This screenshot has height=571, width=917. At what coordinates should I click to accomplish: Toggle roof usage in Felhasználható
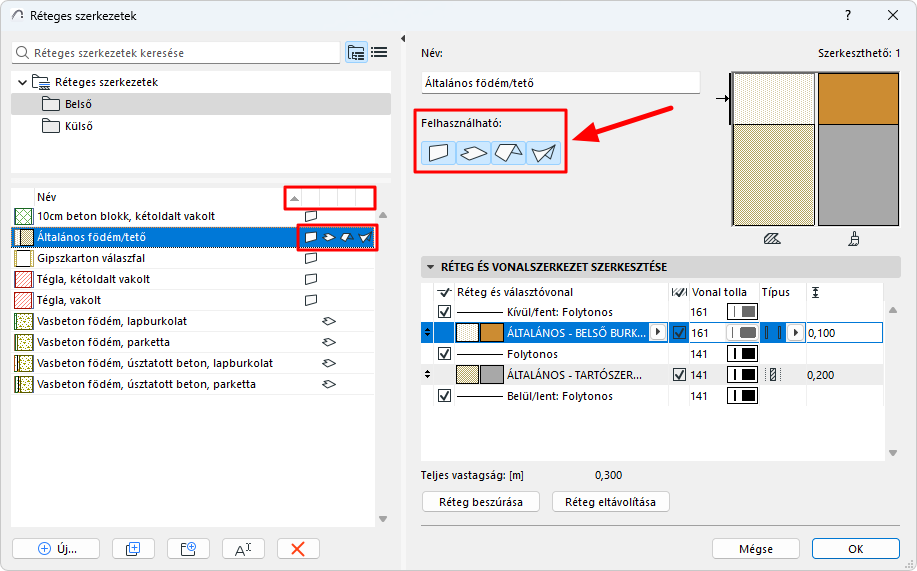coord(508,153)
